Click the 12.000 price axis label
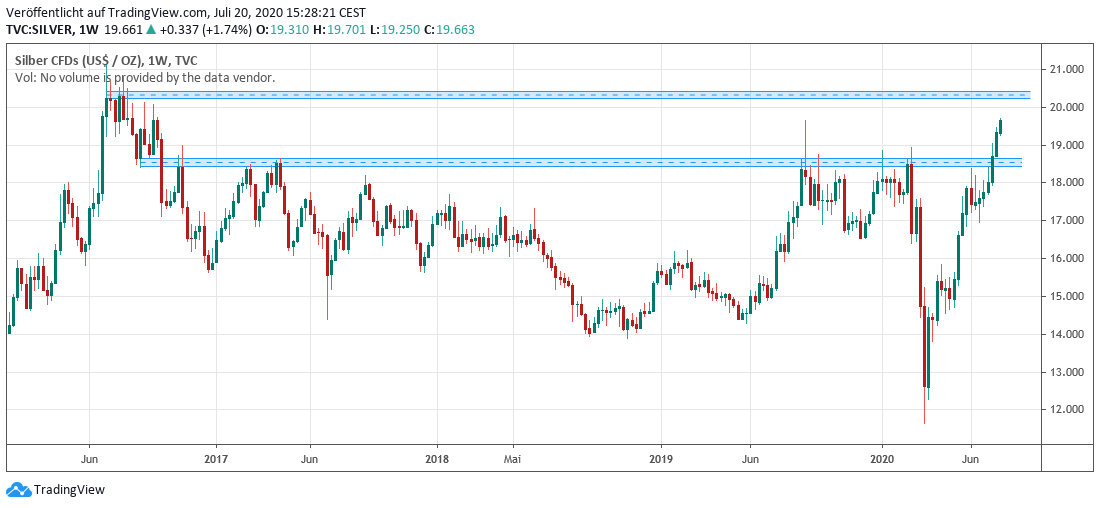1100x508 pixels. pyautogui.click(x=1068, y=410)
